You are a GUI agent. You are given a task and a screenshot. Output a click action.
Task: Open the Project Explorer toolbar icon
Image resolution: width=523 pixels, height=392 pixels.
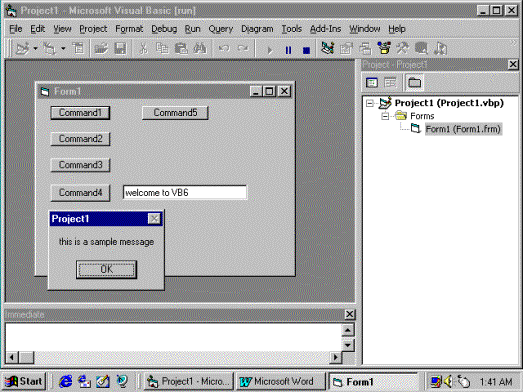pyautogui.click(x=328, y=49)
